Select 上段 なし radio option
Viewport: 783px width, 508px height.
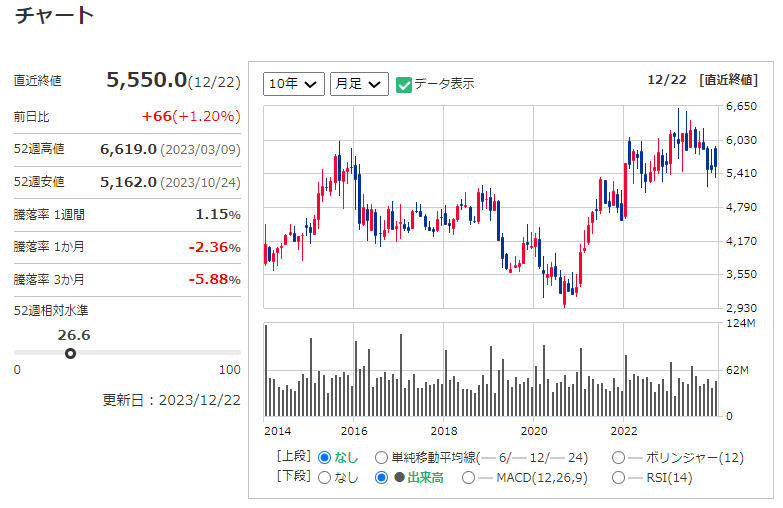point(324,457)
